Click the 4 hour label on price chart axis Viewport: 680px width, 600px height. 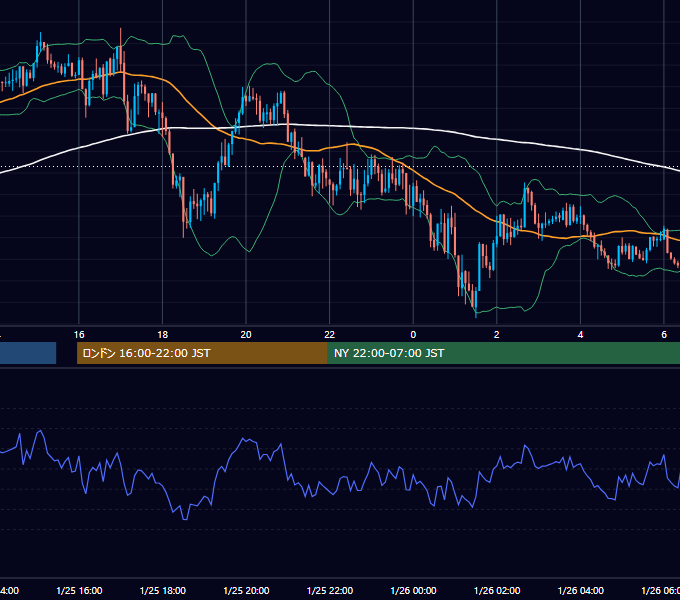(580, 335)
